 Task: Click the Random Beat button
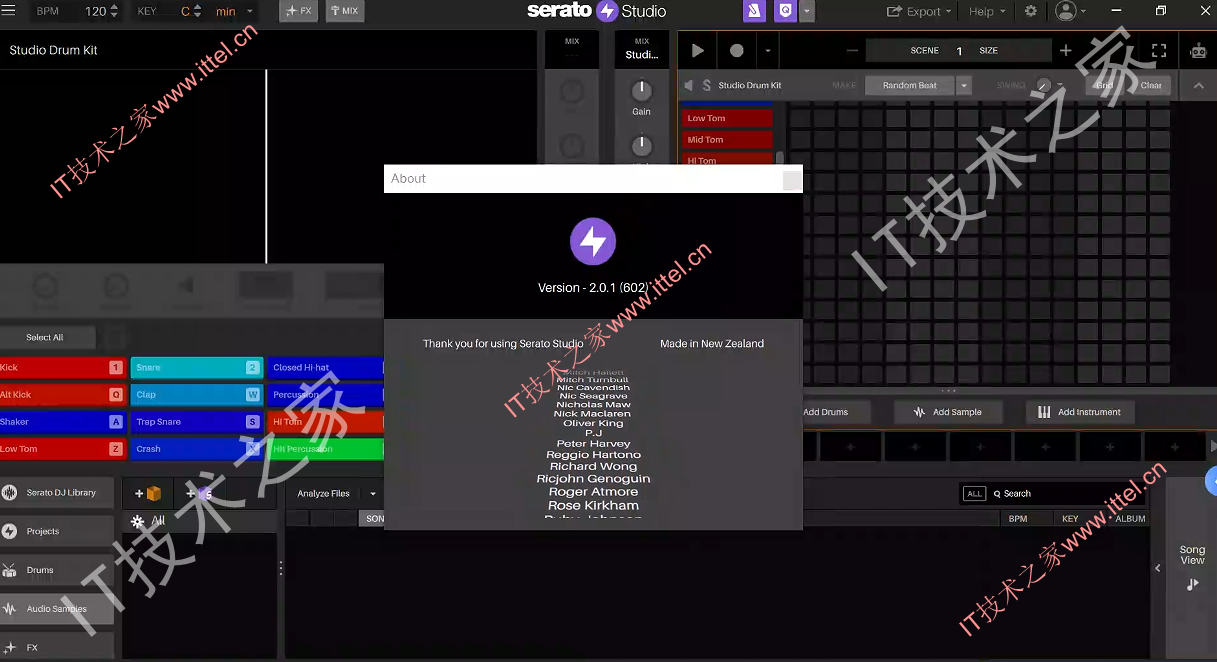[x=910, y=85]
